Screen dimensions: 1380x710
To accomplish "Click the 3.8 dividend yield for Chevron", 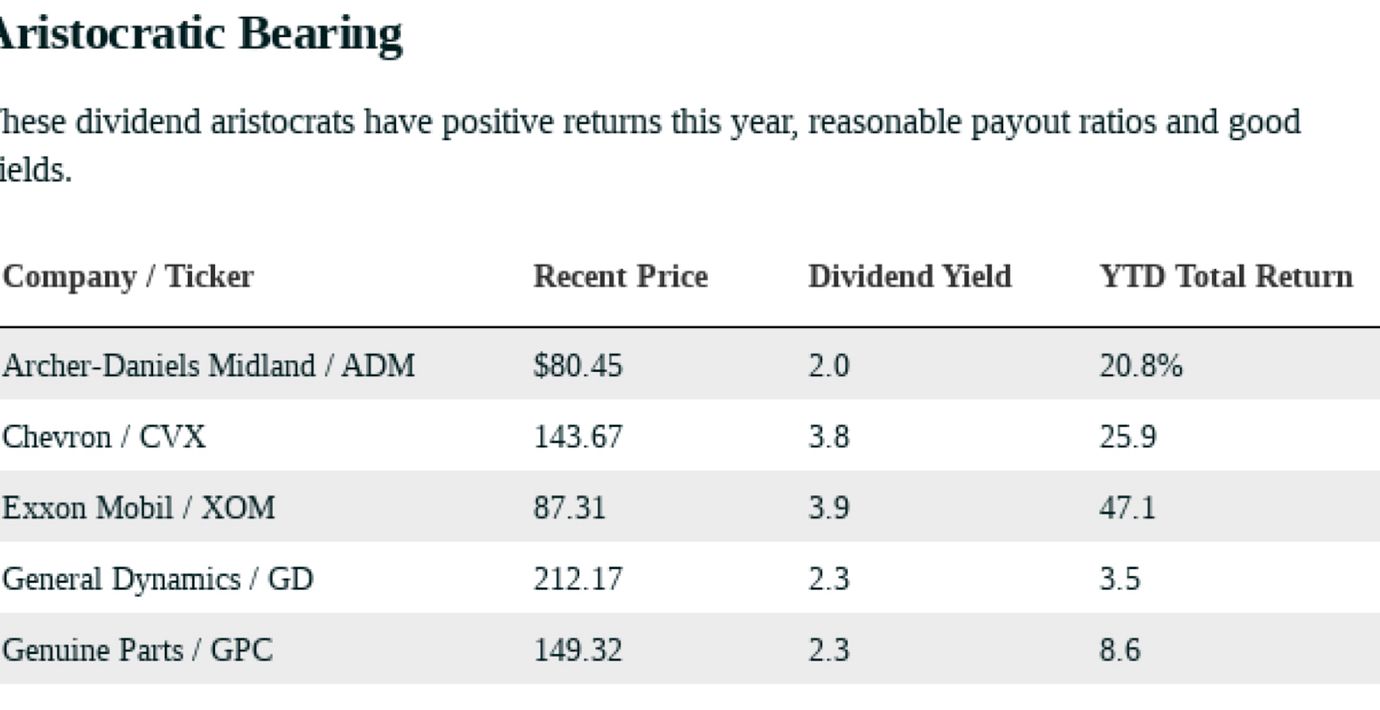I will pos(828,437).
